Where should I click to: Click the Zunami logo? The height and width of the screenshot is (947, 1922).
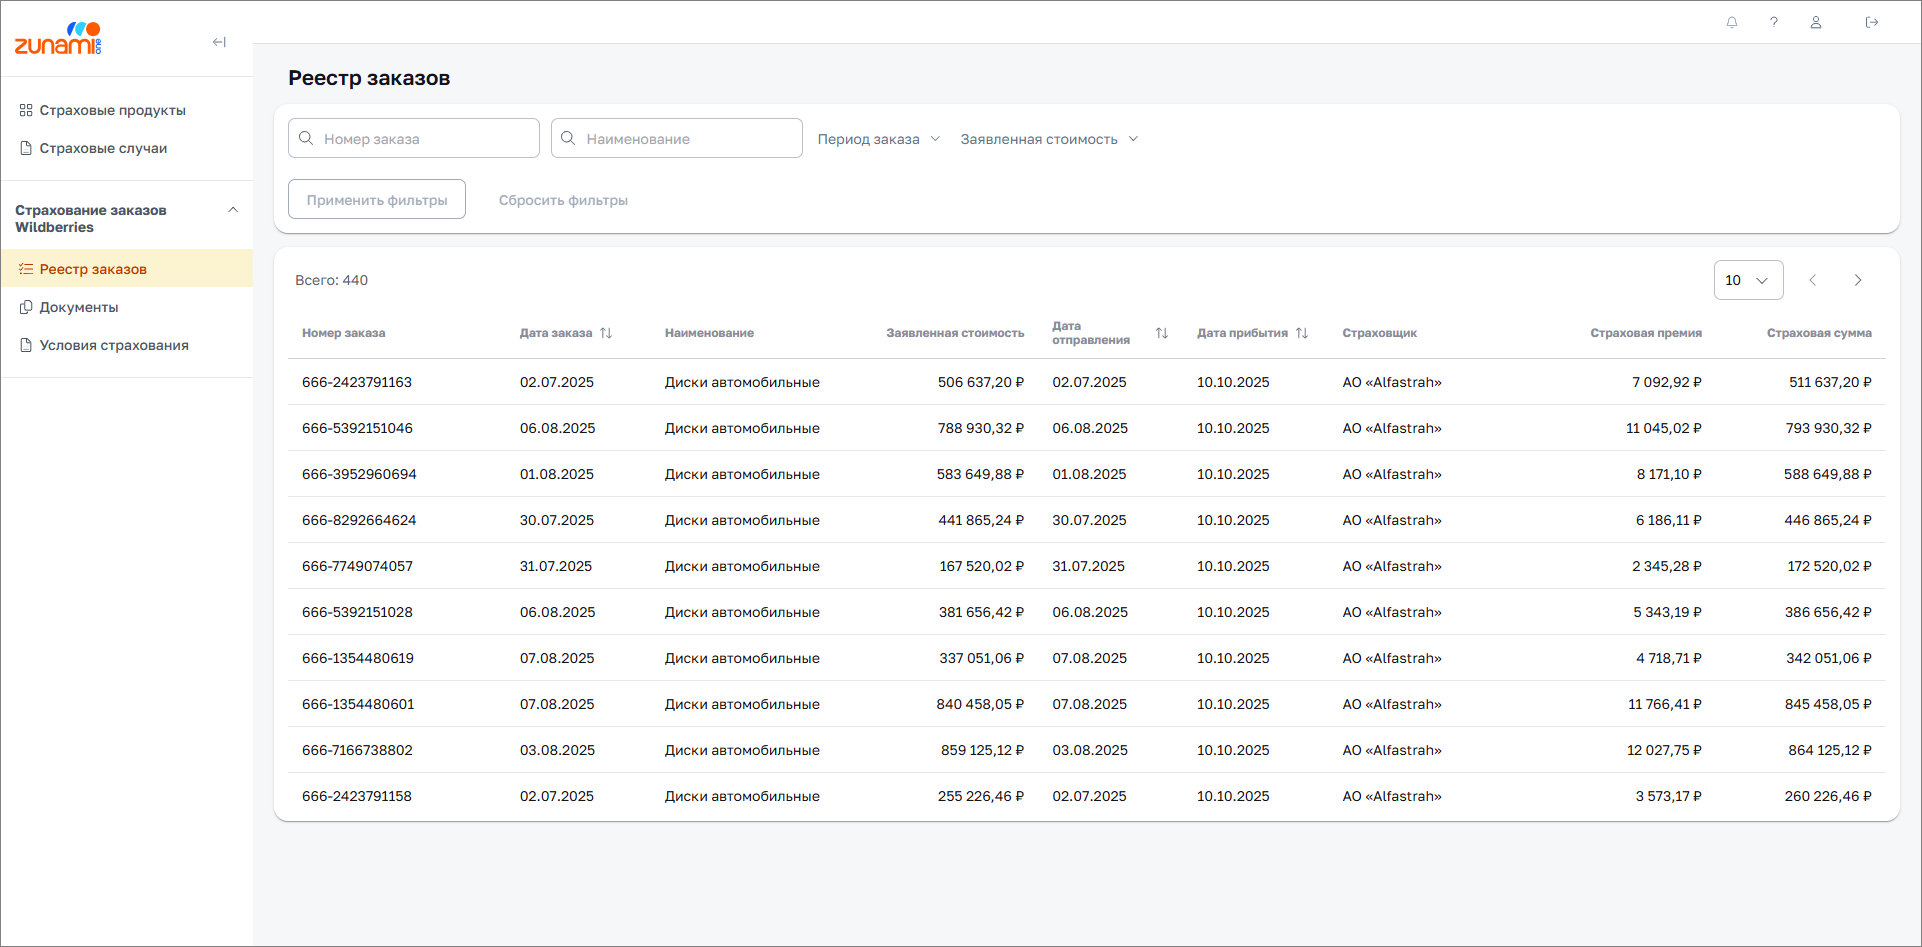click(58, 39)
